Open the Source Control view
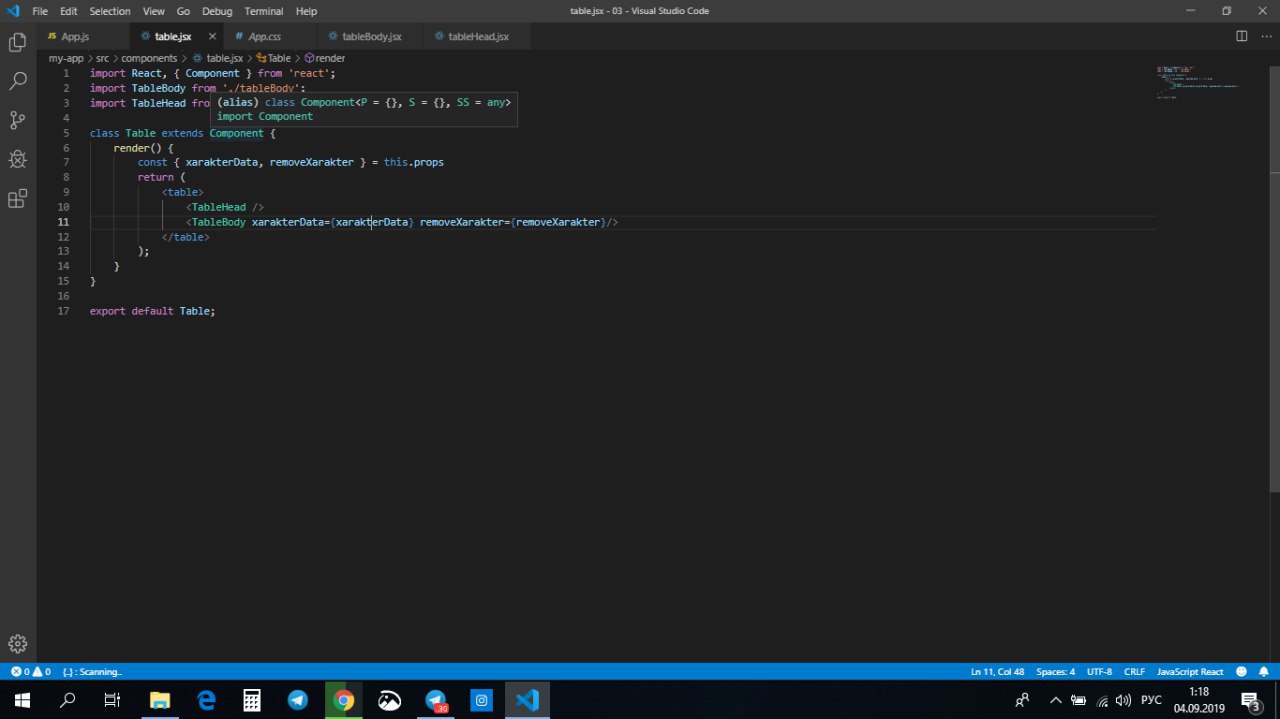1280x719 pixels. [17, 120]
